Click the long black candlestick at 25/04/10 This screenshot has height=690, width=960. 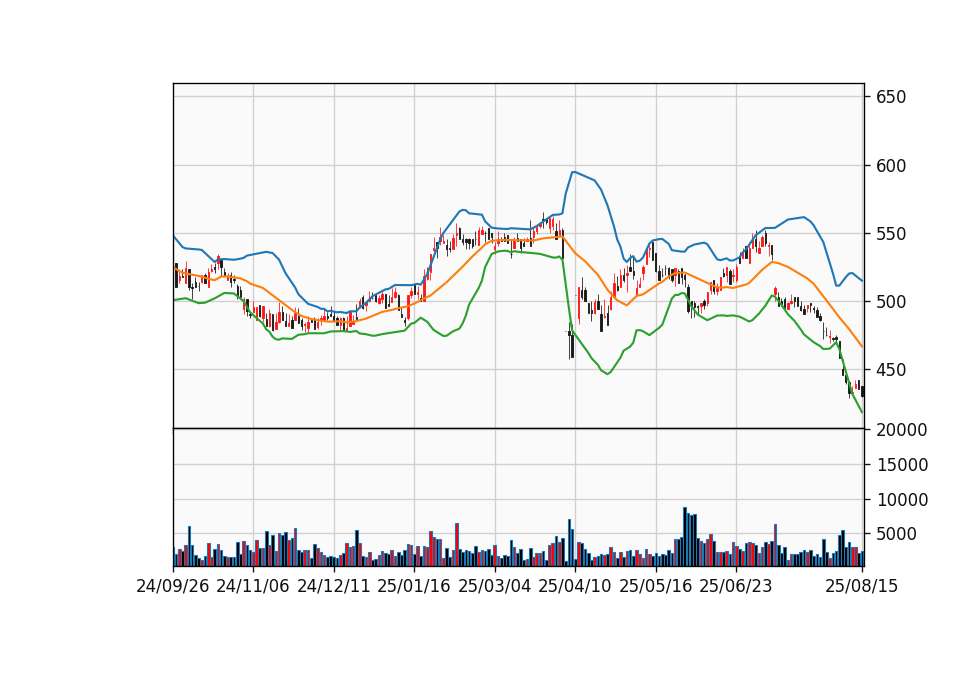[572, 345]
